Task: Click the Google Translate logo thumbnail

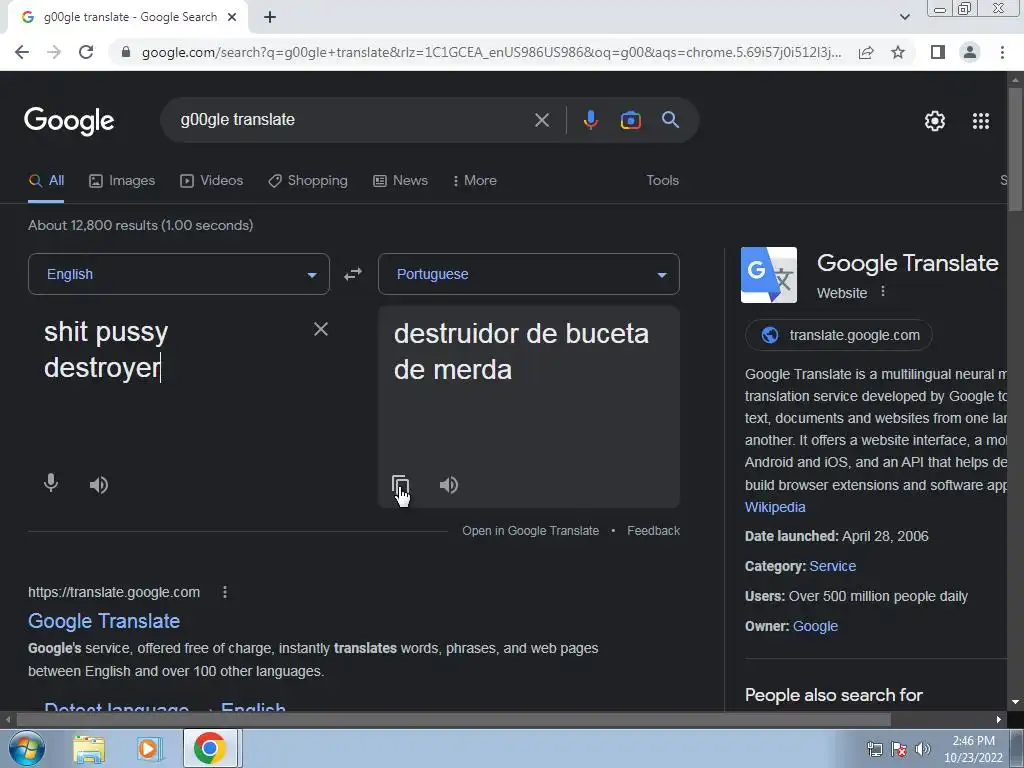Action: 769,275
